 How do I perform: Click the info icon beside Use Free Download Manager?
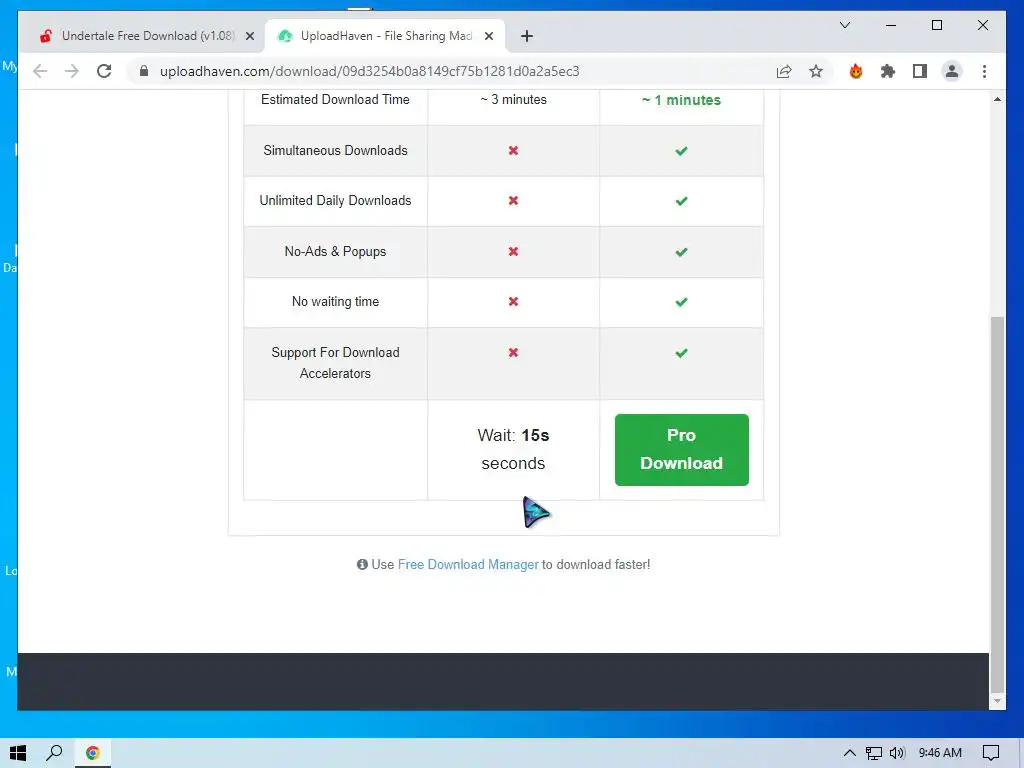click(x=362, y=564)
